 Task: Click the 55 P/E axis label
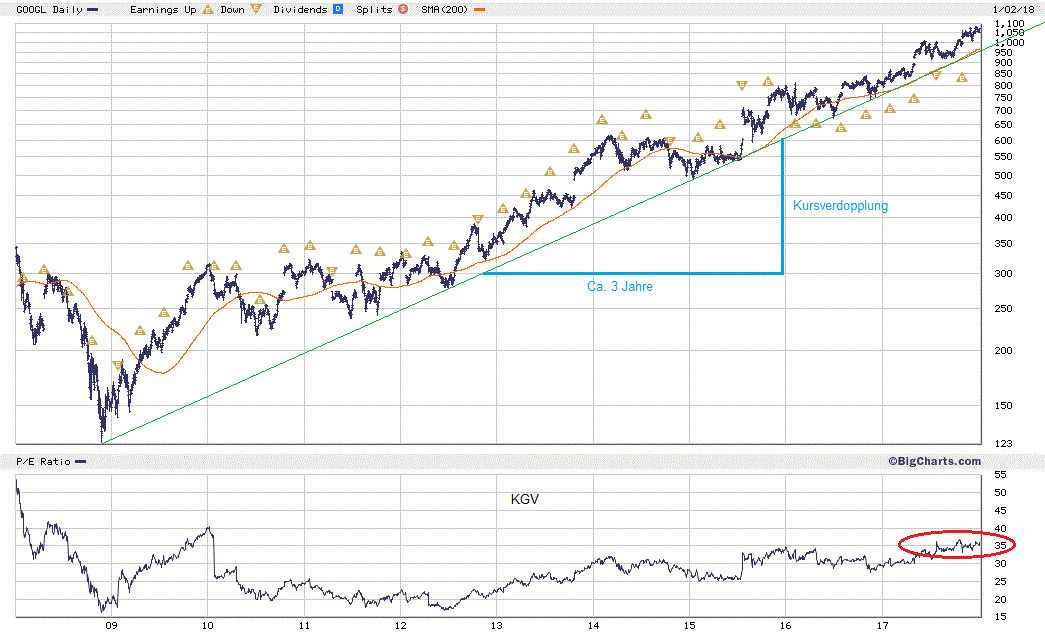[1000, 475]
